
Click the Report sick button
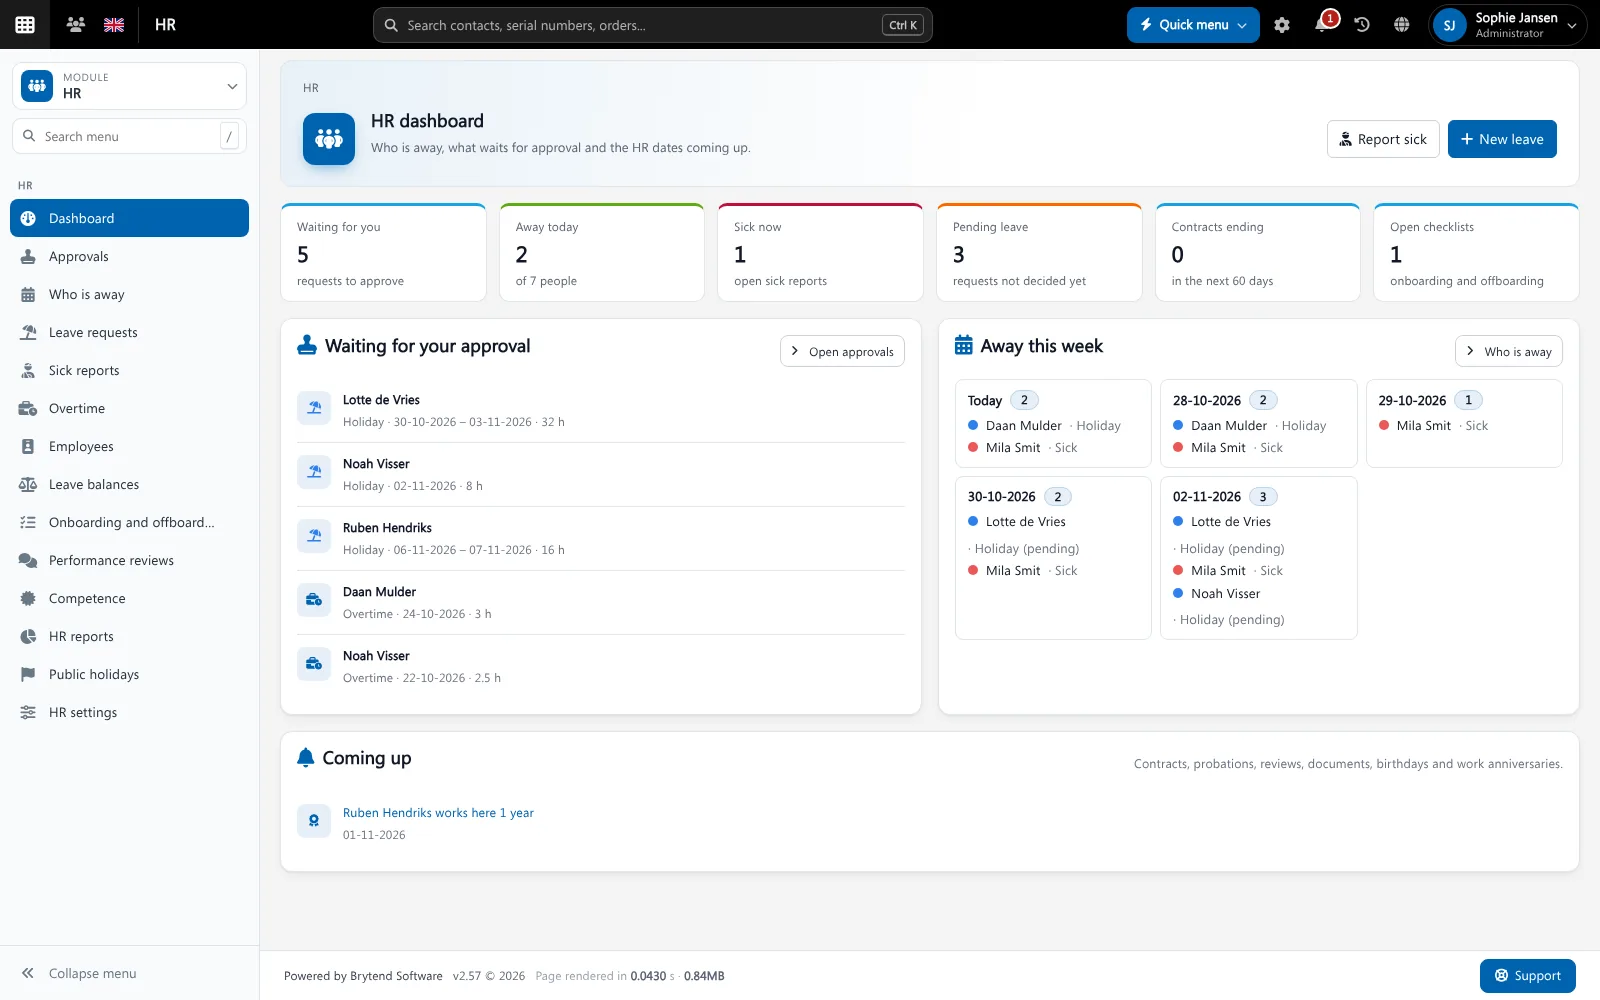coord(1383,139)
